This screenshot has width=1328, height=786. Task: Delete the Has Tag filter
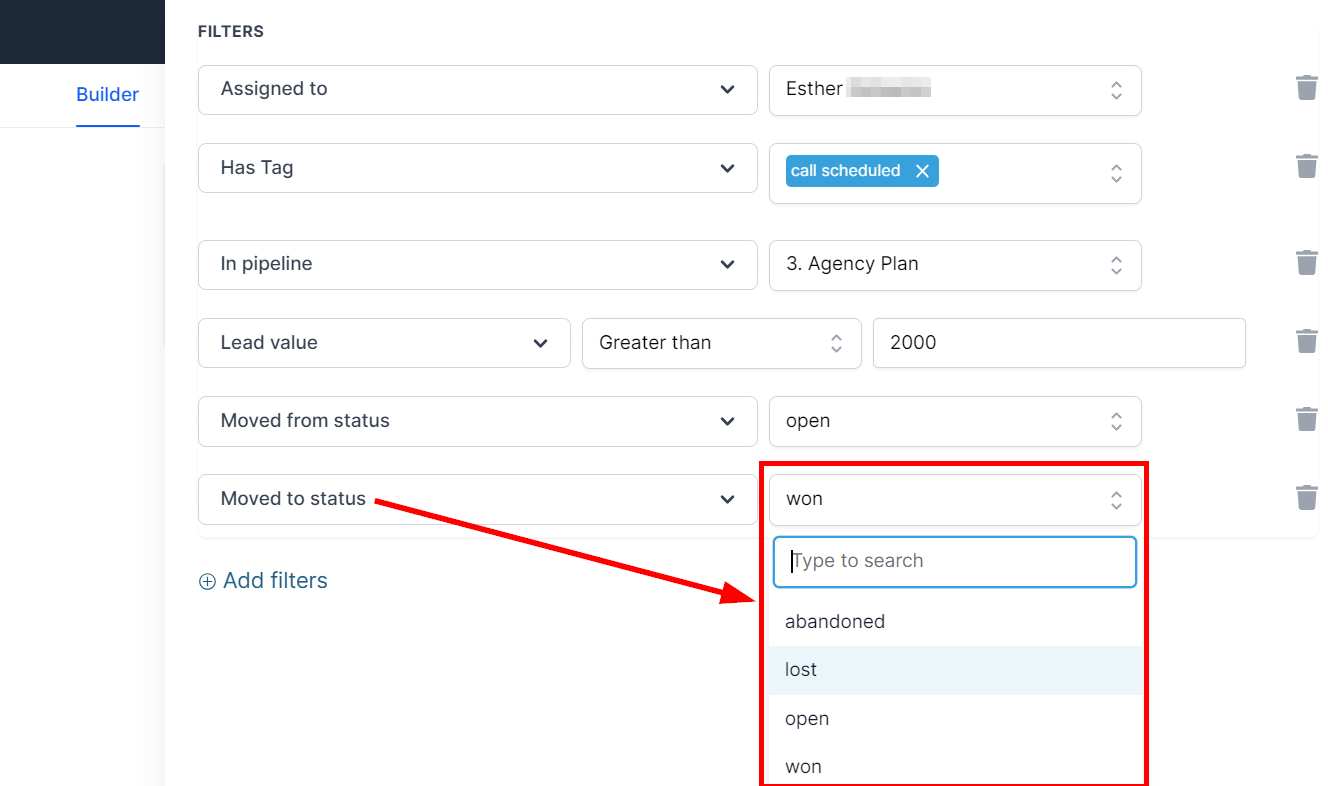1306,166
